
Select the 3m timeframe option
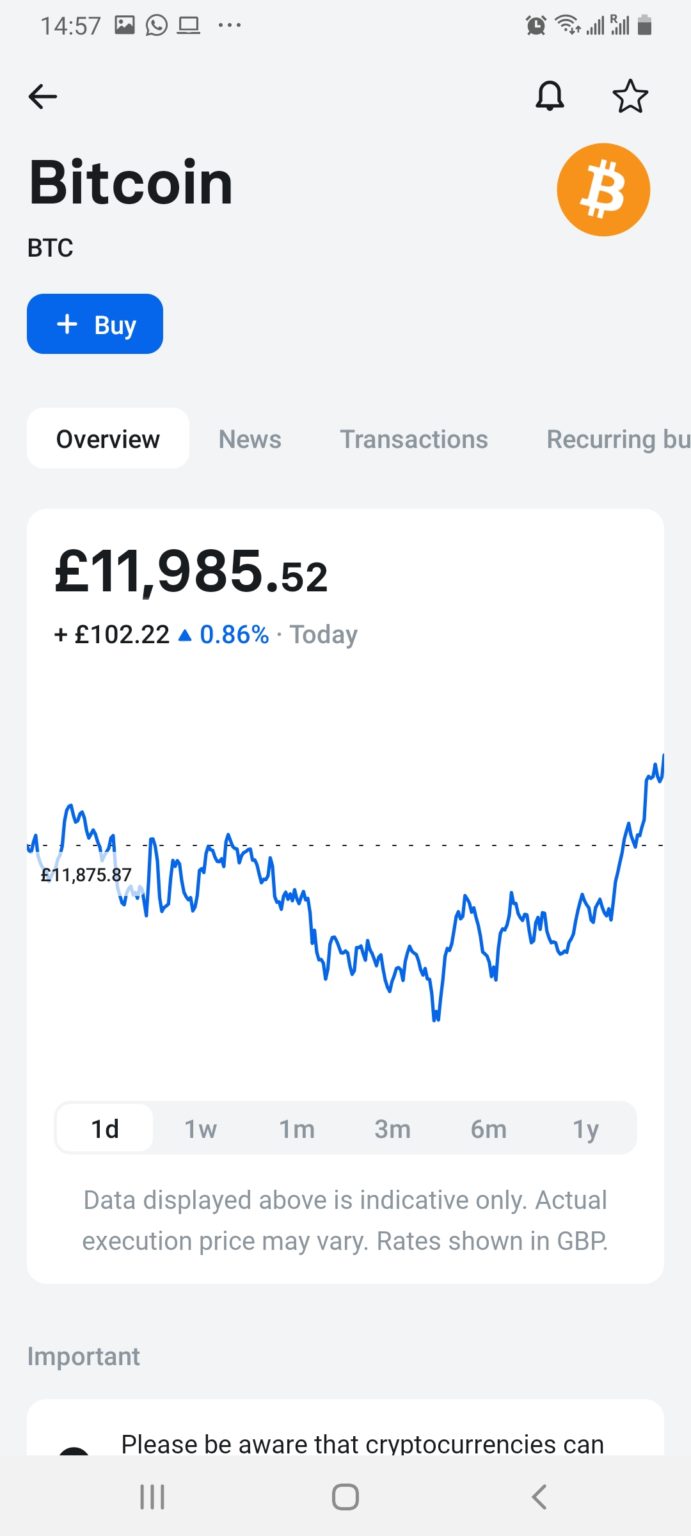pyautogui.click(x=393, y=1128)
